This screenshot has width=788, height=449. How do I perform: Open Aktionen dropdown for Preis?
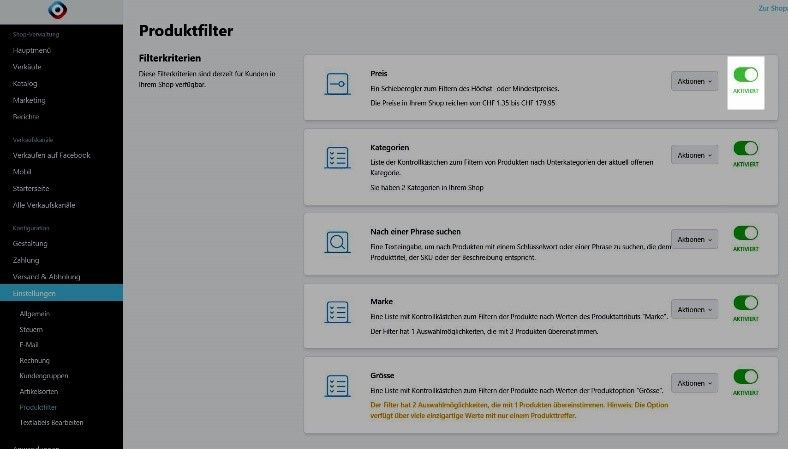point(695,81)
